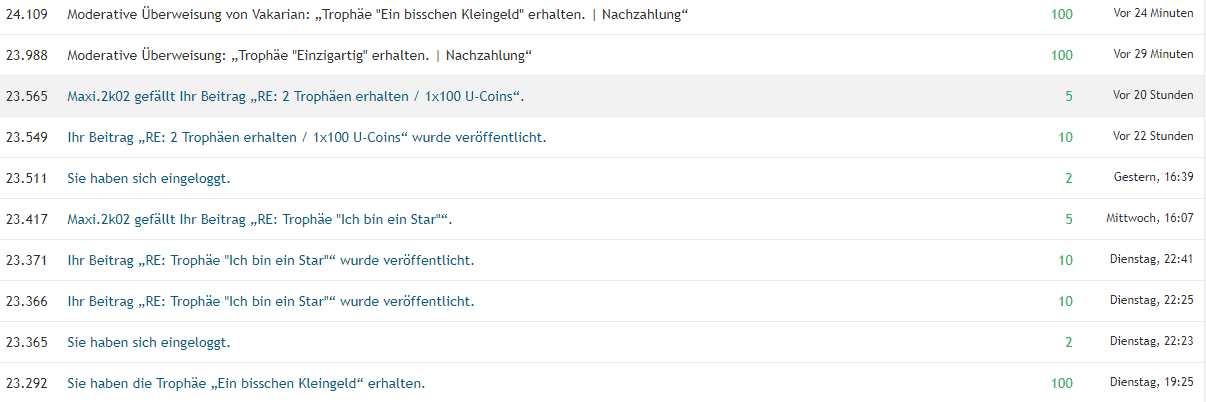Click the "Vor 22 Stunden" timestamp
Viewport: 1206px width, 402px height.
click(1153, 137)
